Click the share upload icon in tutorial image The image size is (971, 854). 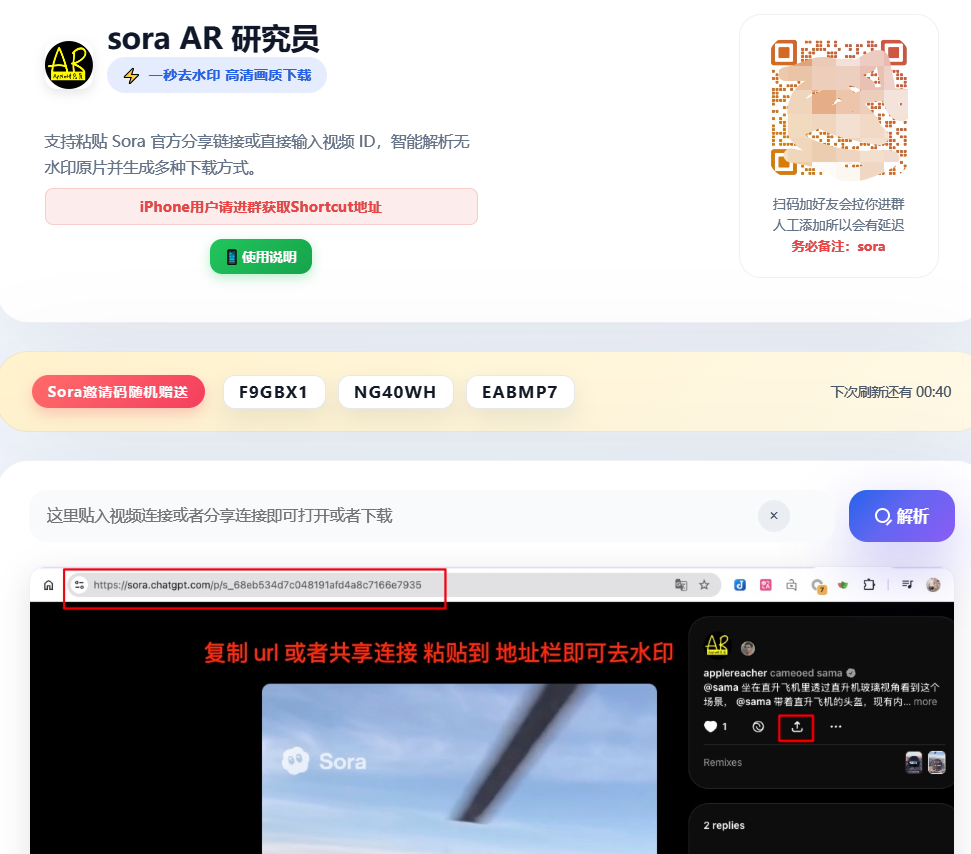pos(796,727)
